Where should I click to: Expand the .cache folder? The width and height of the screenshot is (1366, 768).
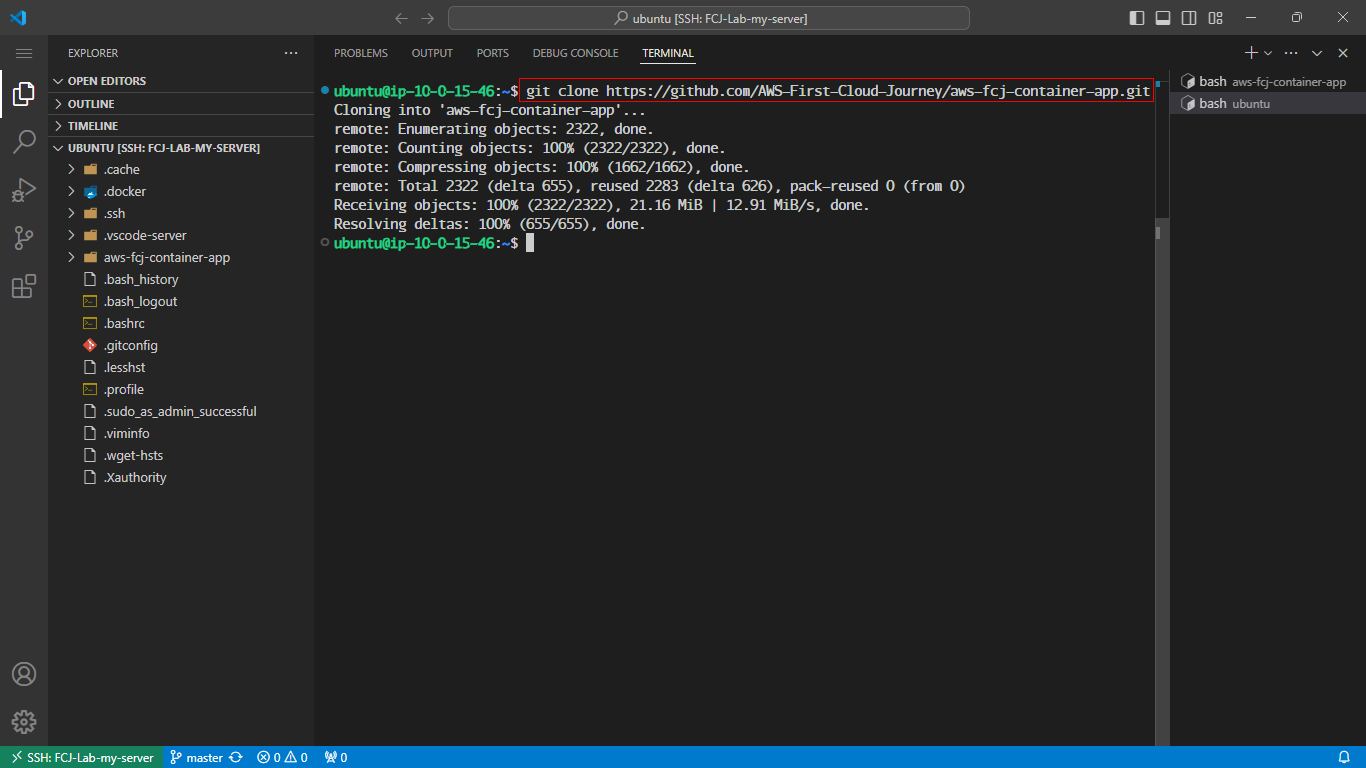181,169
